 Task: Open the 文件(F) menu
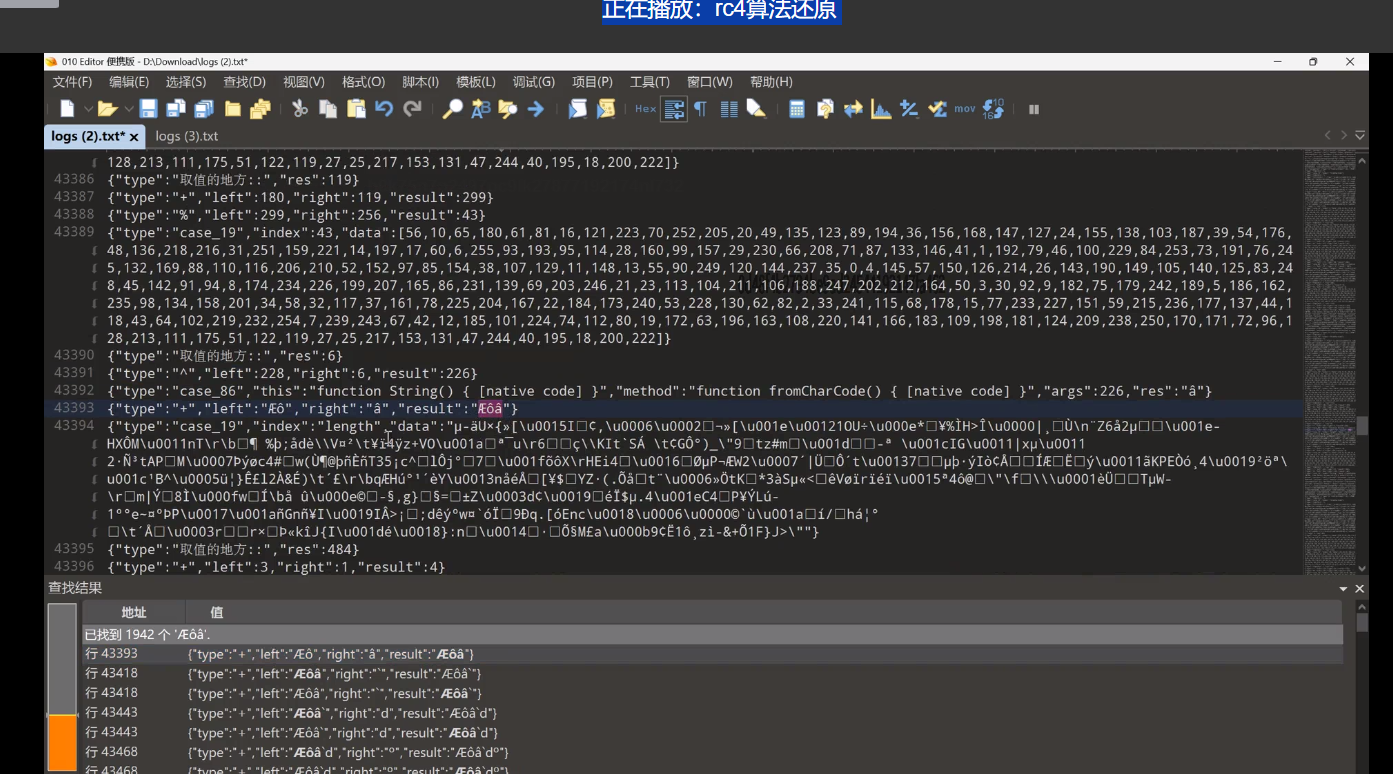click(x=72, y=82)
